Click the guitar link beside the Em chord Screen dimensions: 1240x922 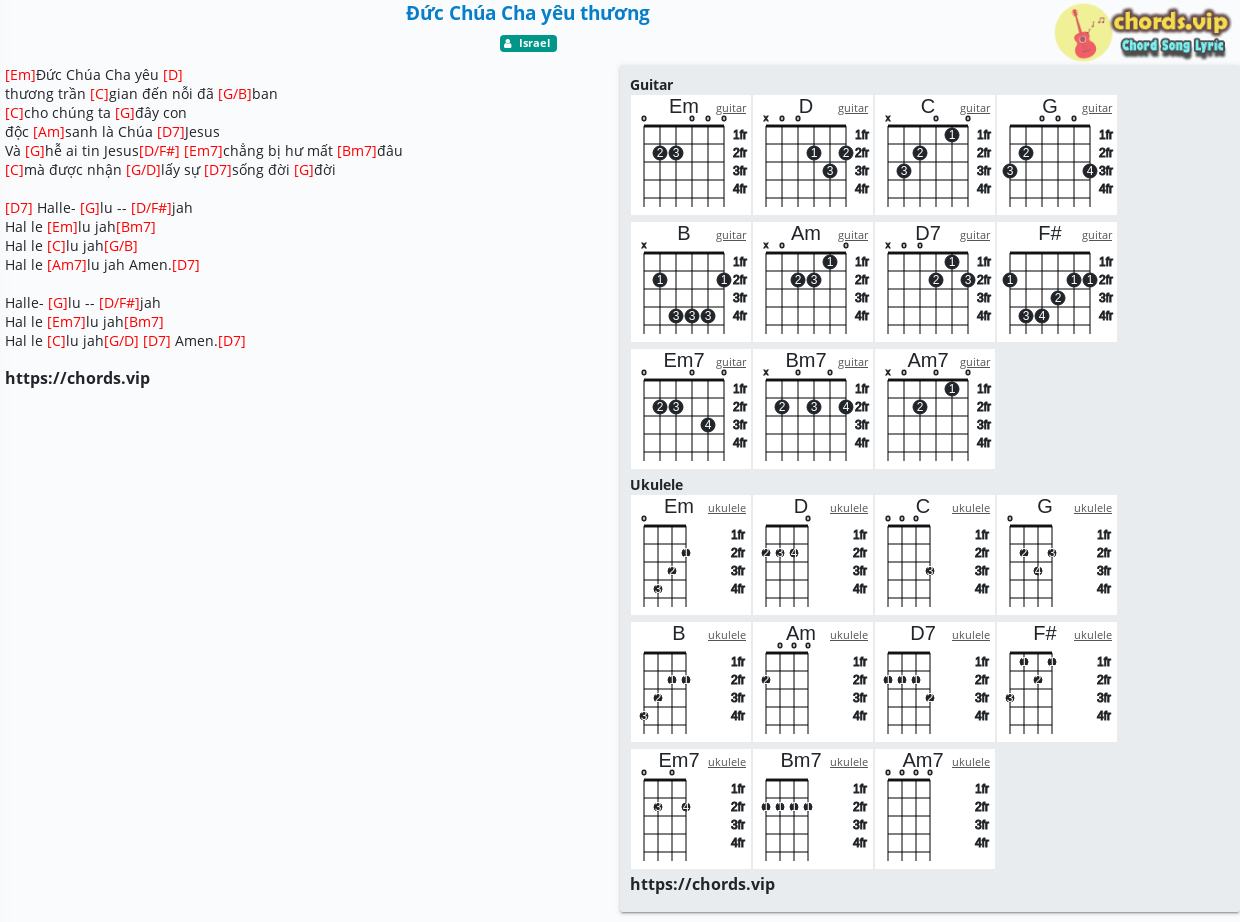tap(731, 108)
